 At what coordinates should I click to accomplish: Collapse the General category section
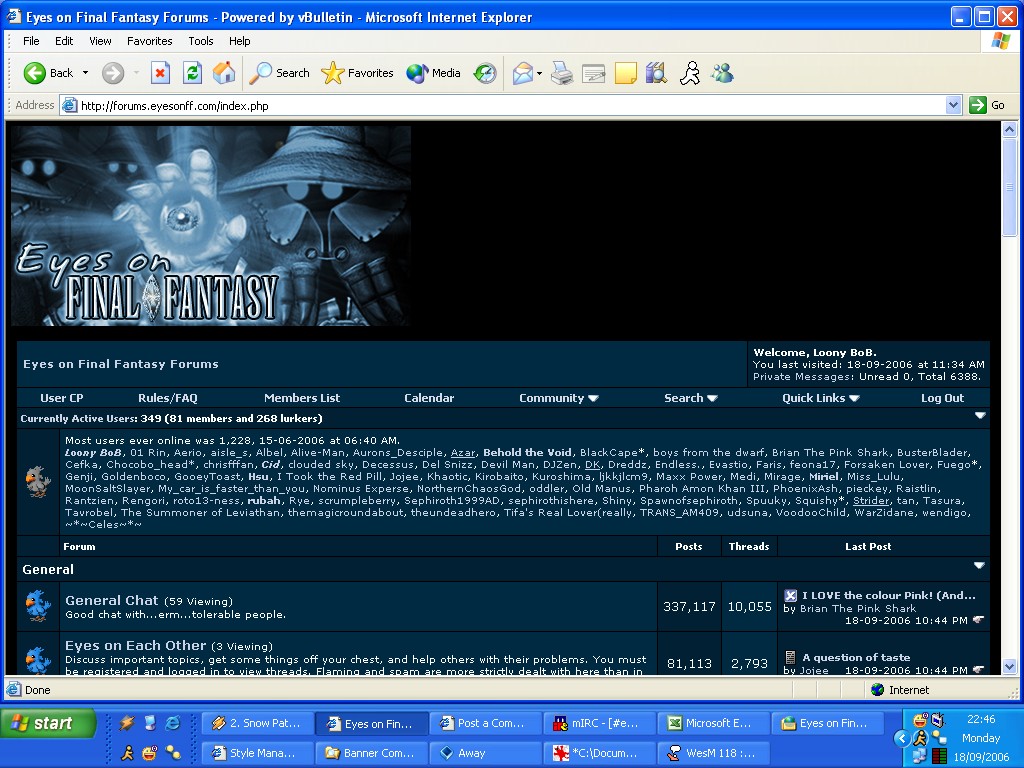coord(979,566)
